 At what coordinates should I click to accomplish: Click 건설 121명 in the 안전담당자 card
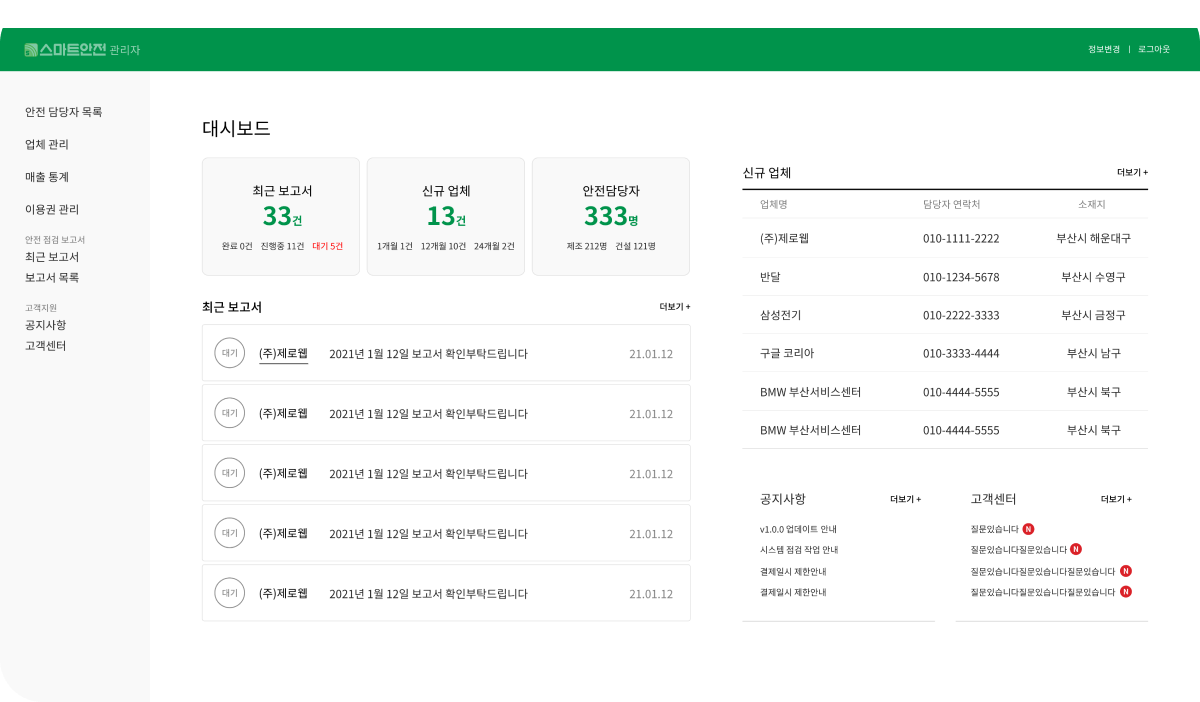[635, 246]
